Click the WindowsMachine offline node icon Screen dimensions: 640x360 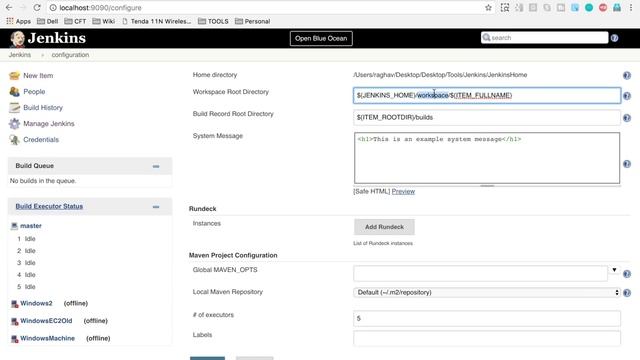coord(14,339)
